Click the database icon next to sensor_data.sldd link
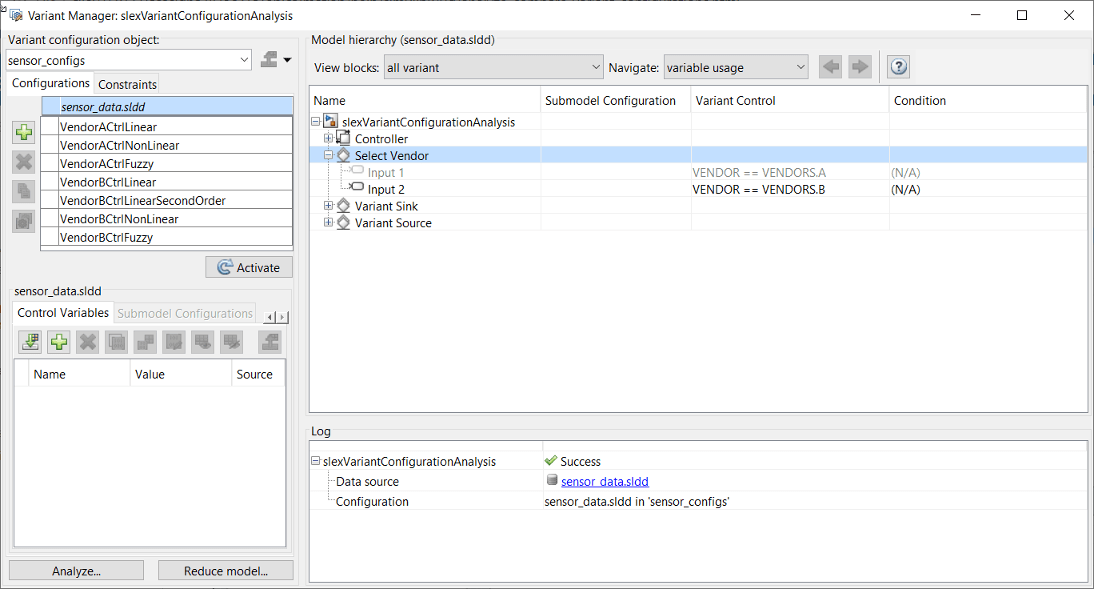This screenshot has width=1094, height=589. pyautogui.click(x=552, y=480)
